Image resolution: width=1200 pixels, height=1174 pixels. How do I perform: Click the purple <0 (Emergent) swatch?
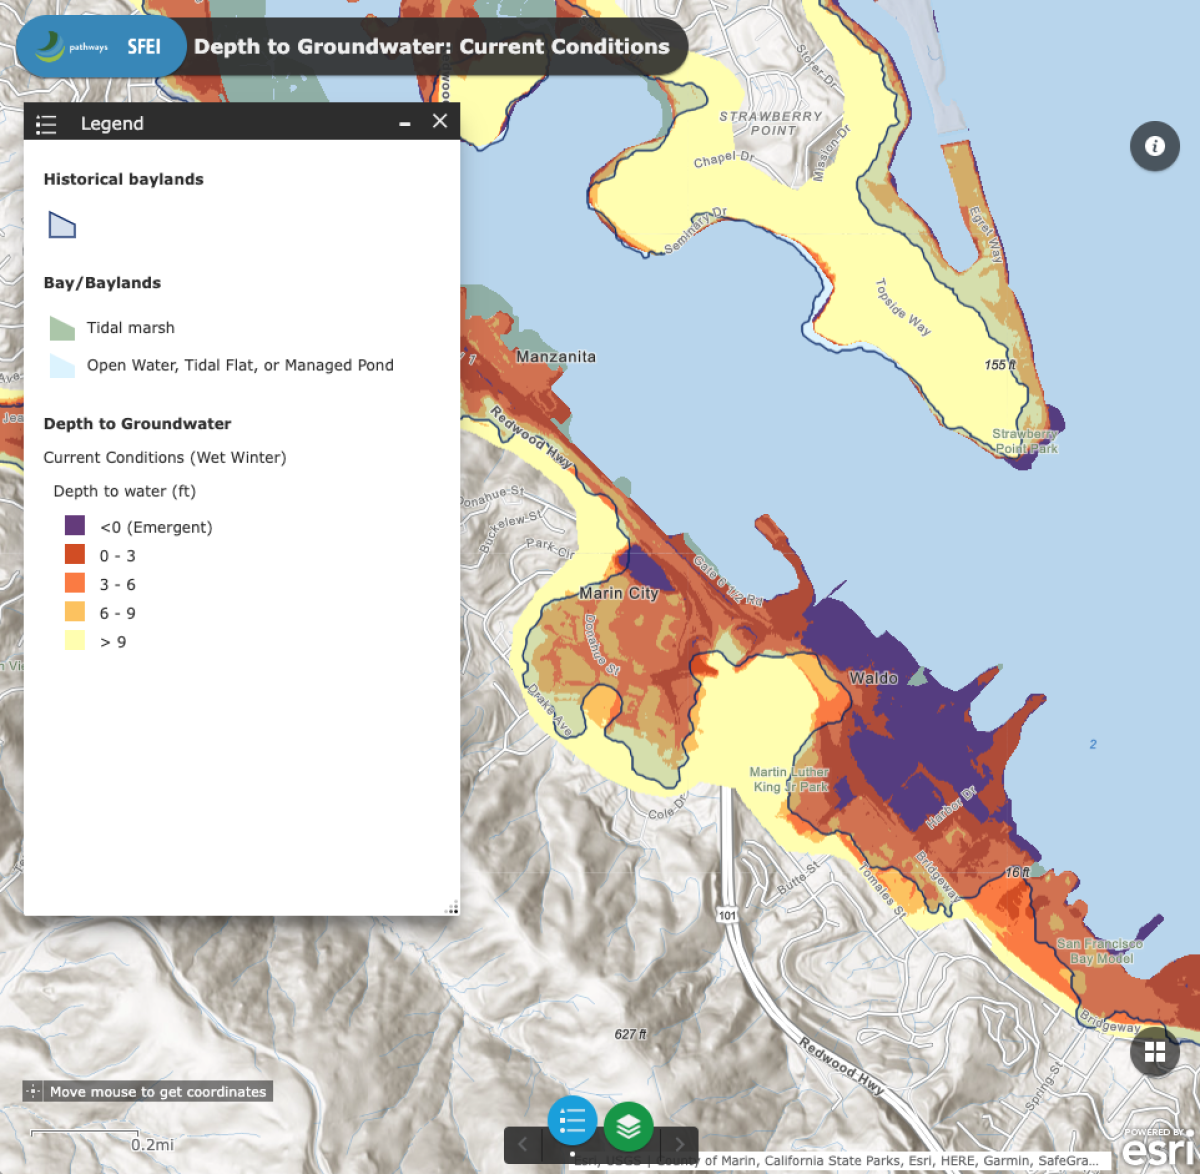75,526
